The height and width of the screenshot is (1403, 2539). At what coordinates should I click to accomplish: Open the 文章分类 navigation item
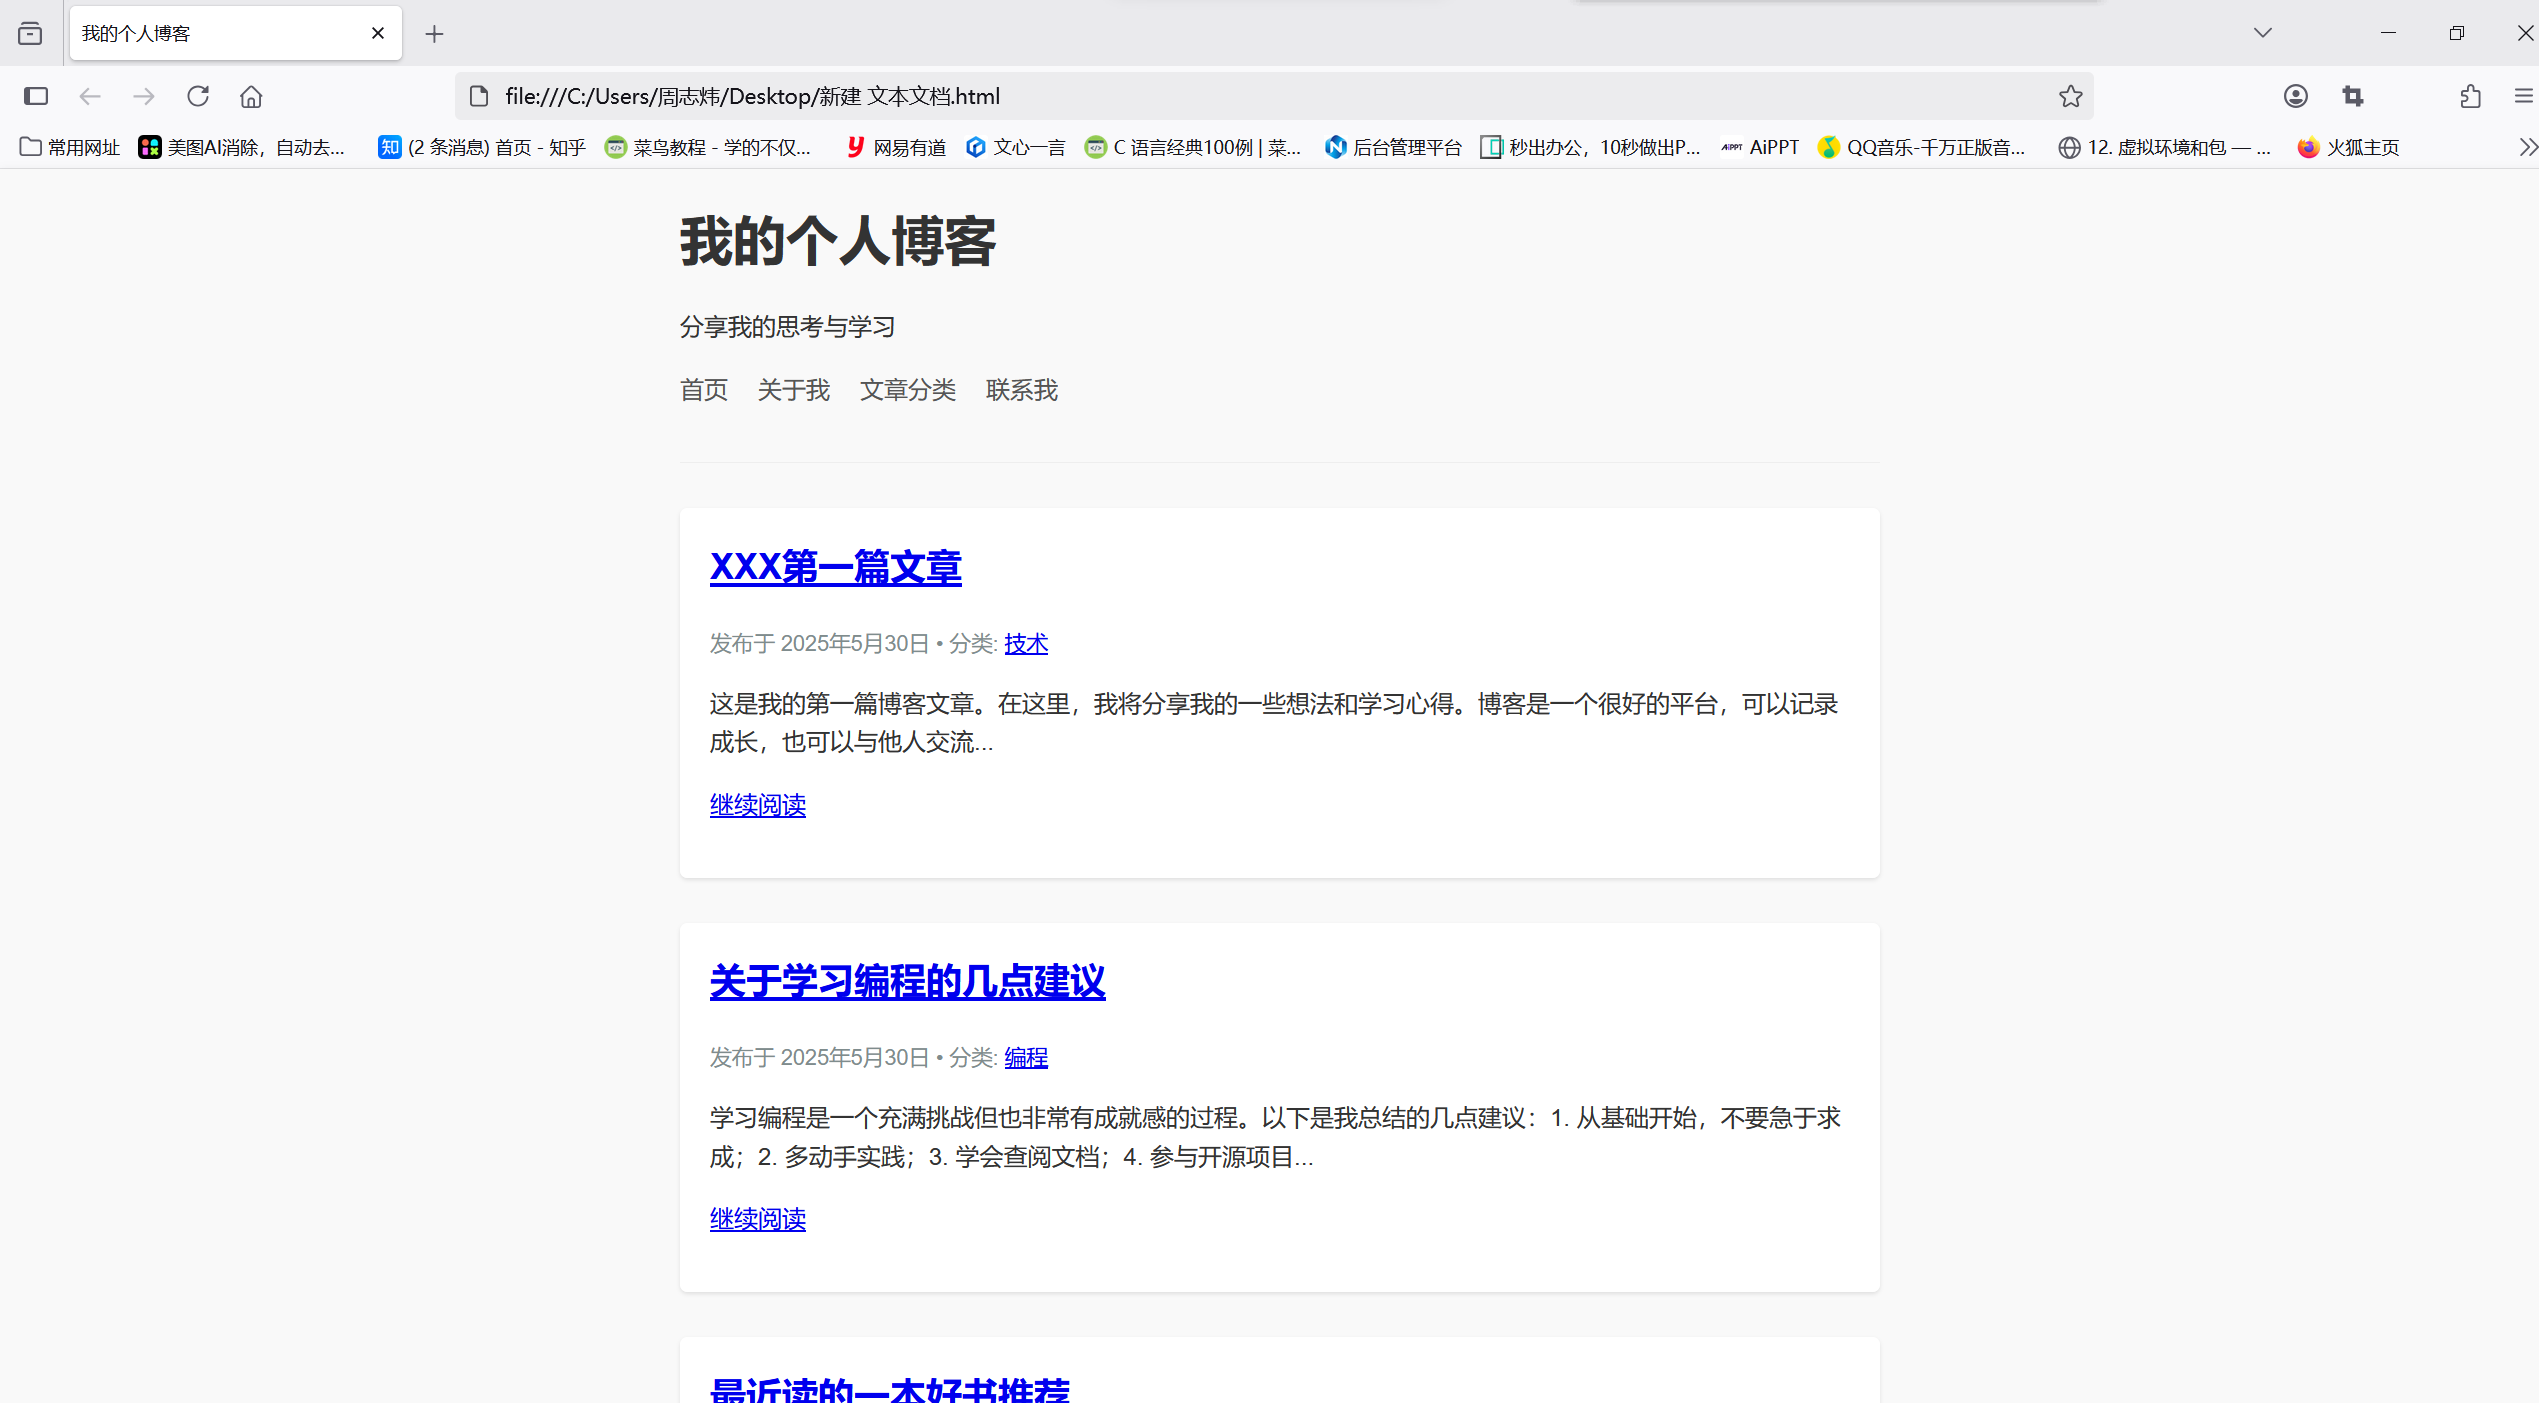point(907,390)
